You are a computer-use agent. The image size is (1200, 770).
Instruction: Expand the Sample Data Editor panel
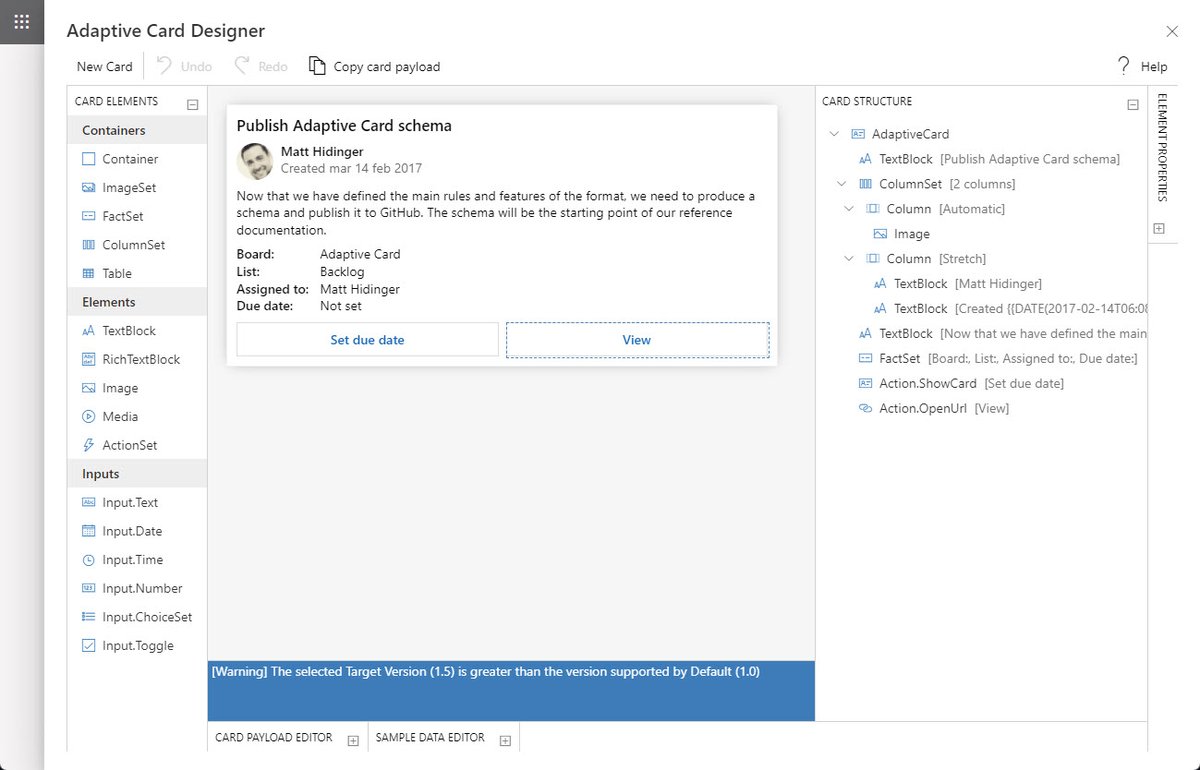click(x=505, y=741)
